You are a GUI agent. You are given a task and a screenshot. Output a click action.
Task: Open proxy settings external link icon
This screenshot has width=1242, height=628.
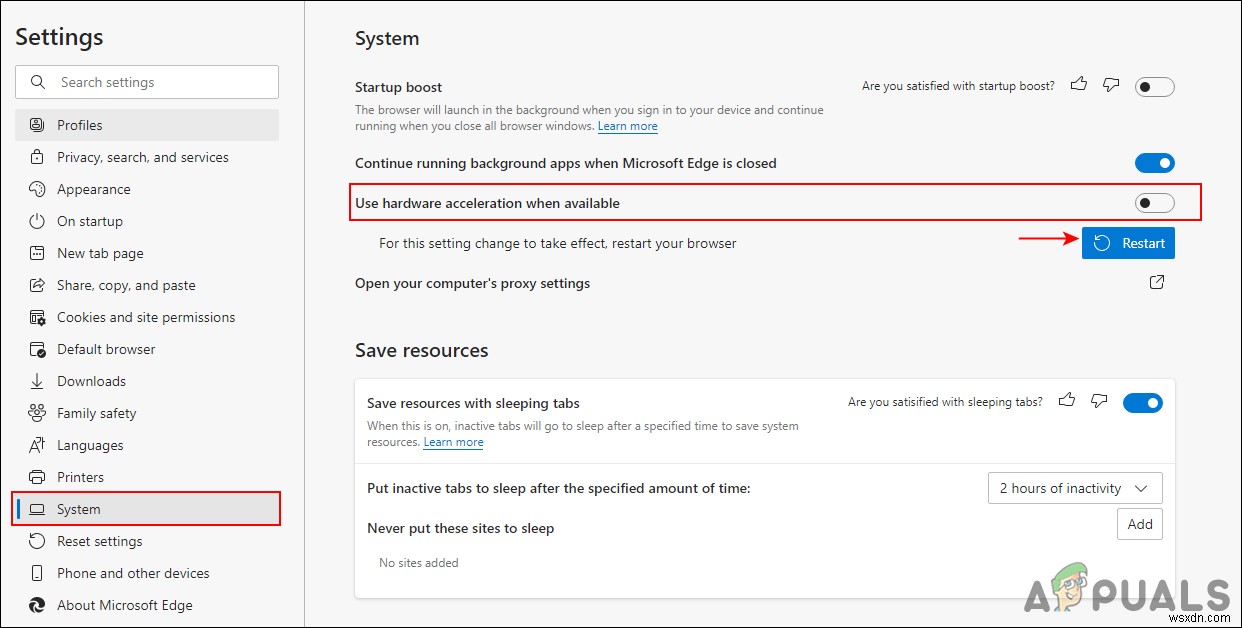click(x=1156, y=283)
